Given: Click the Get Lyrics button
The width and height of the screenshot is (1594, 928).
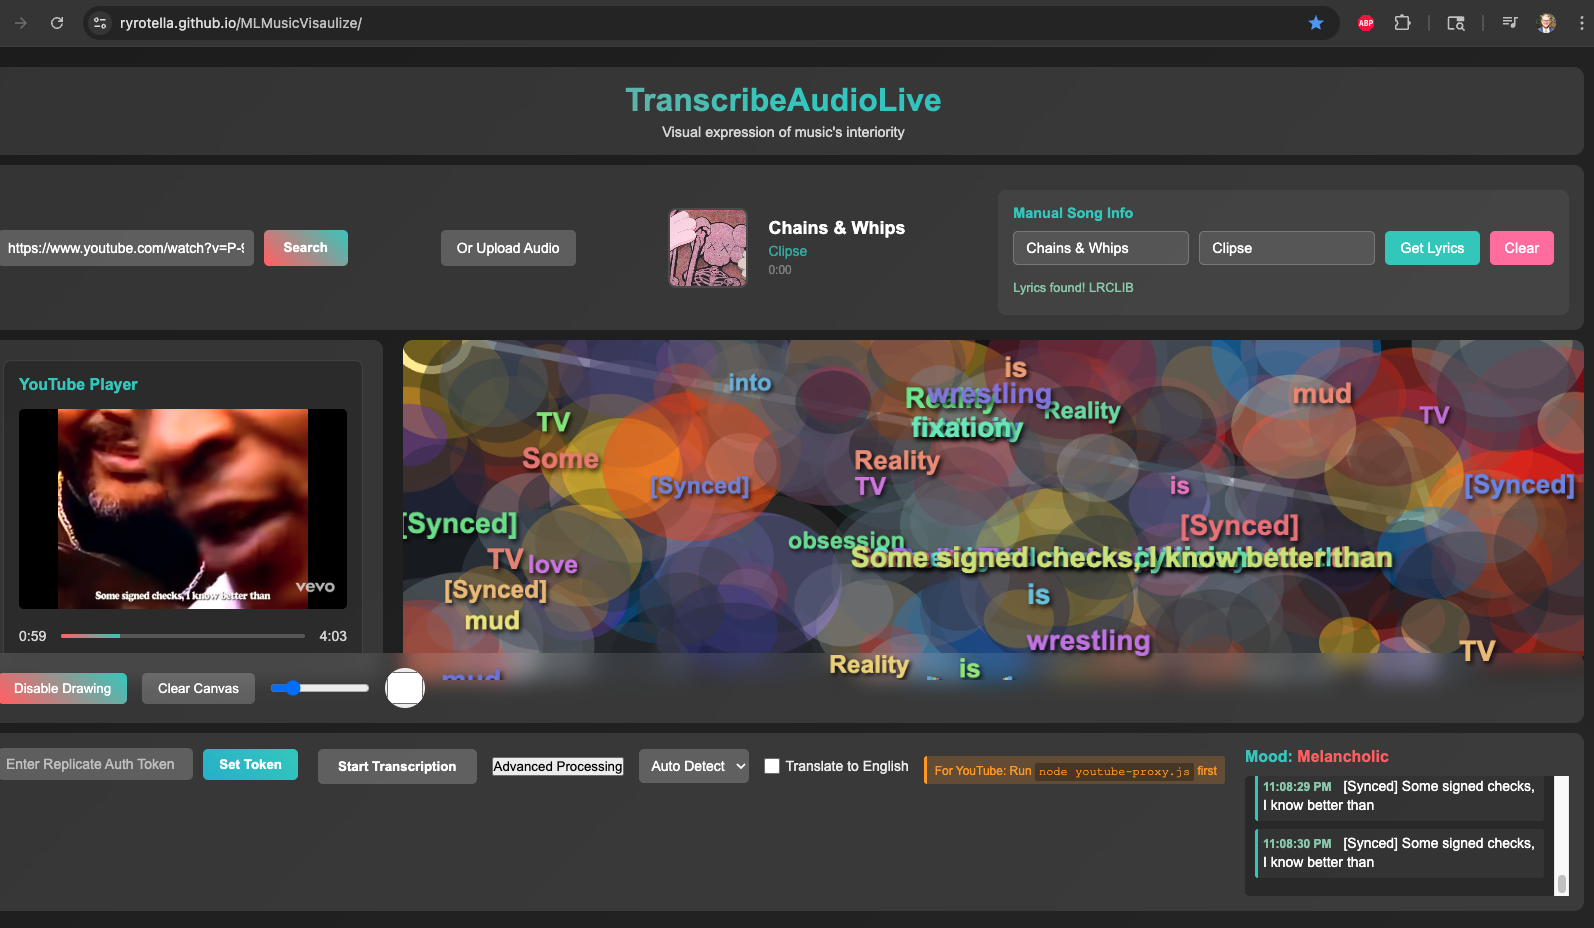Looking at the screenshot, I should (x=1432, y=248).
